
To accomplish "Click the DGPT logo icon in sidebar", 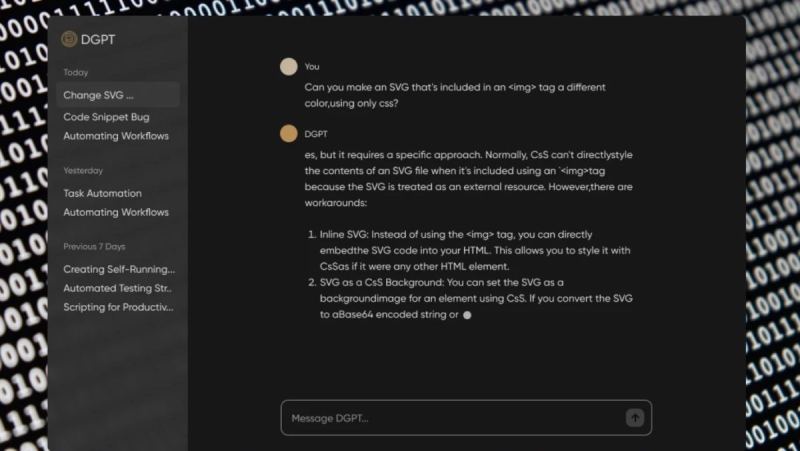I will tap(69, 40).
